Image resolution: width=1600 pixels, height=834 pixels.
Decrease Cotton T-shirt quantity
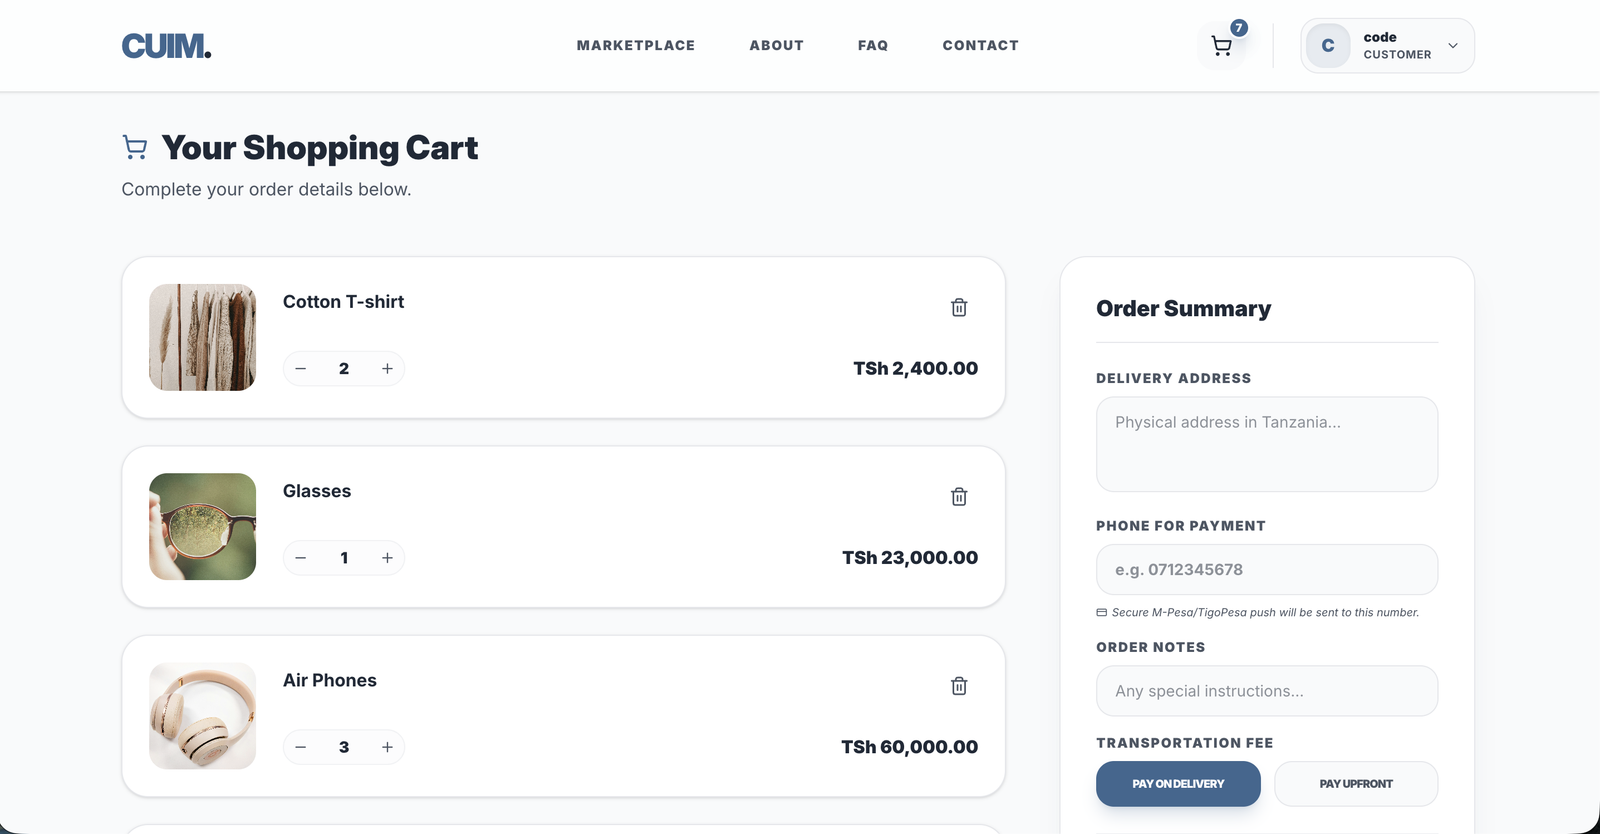pos(301,368)
